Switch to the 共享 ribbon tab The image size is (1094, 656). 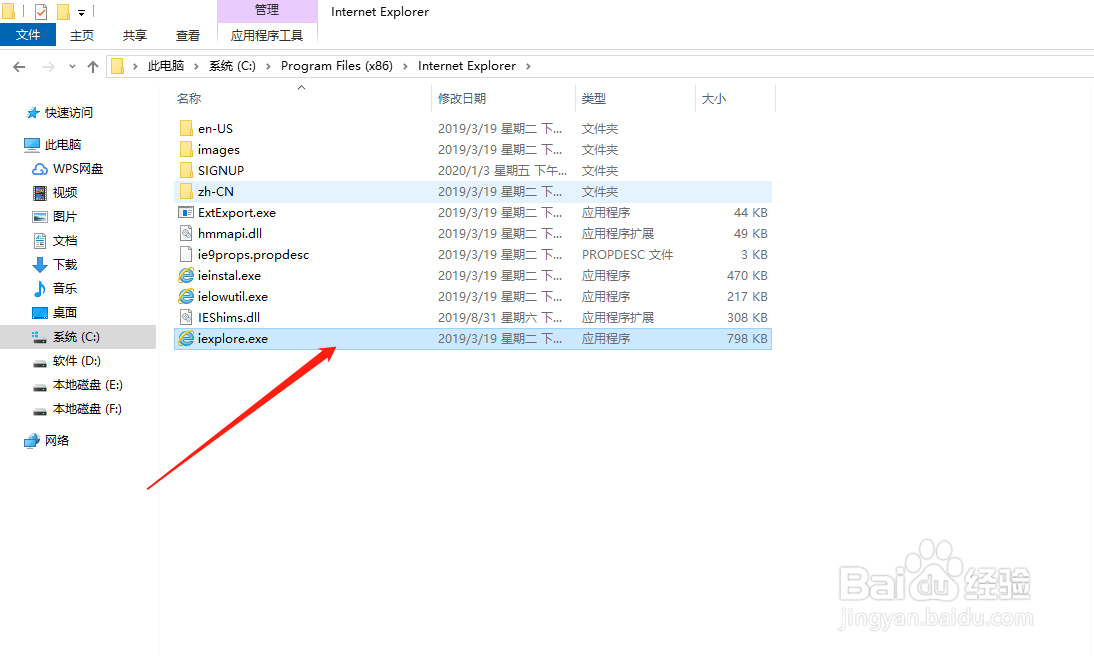pyautogui.click(x=135, y=35)
